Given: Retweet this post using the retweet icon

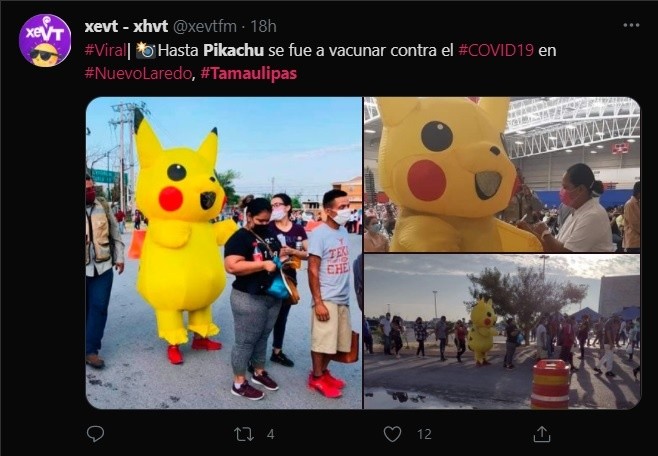Looking at the screenshot, I should click(244, 434).
